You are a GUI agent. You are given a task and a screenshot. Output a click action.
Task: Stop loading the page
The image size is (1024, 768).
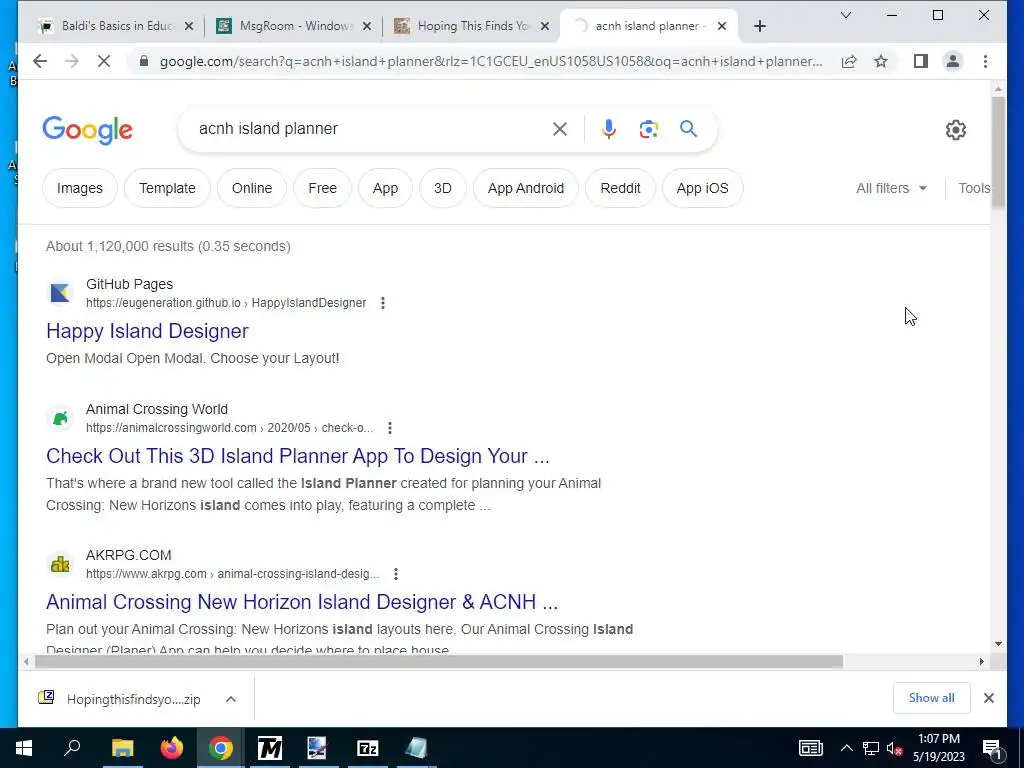(104, 61)
